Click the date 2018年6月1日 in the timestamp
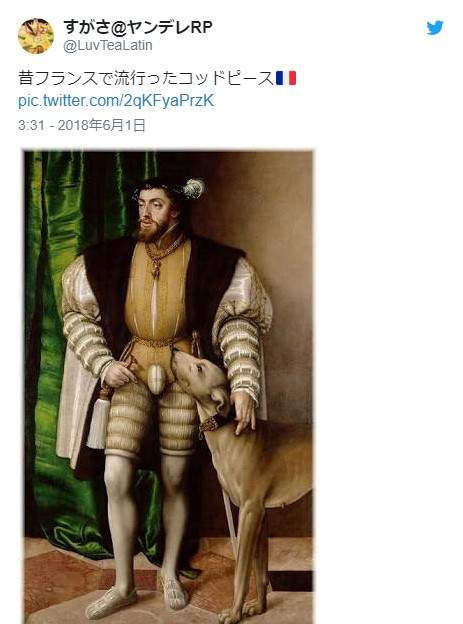The width and height of the screenshot is (463, 624). coord(102,125)
